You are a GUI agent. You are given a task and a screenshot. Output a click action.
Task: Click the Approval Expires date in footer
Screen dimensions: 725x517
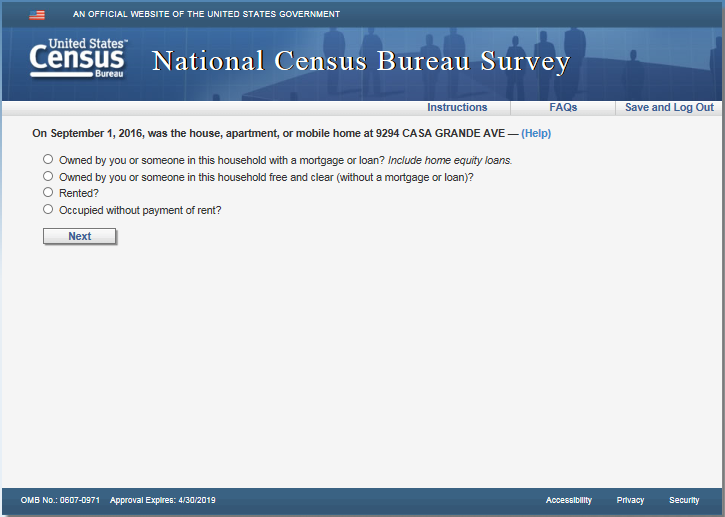click(x=162, y=500)
